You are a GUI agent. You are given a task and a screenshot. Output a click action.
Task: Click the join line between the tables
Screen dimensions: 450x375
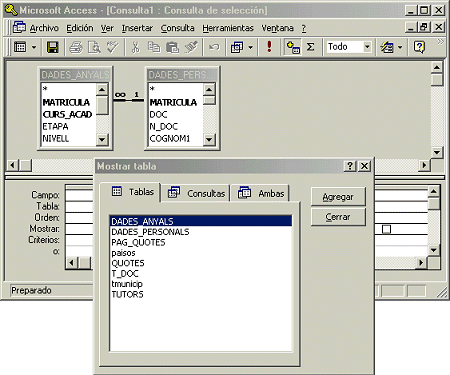tap(129, 100)
